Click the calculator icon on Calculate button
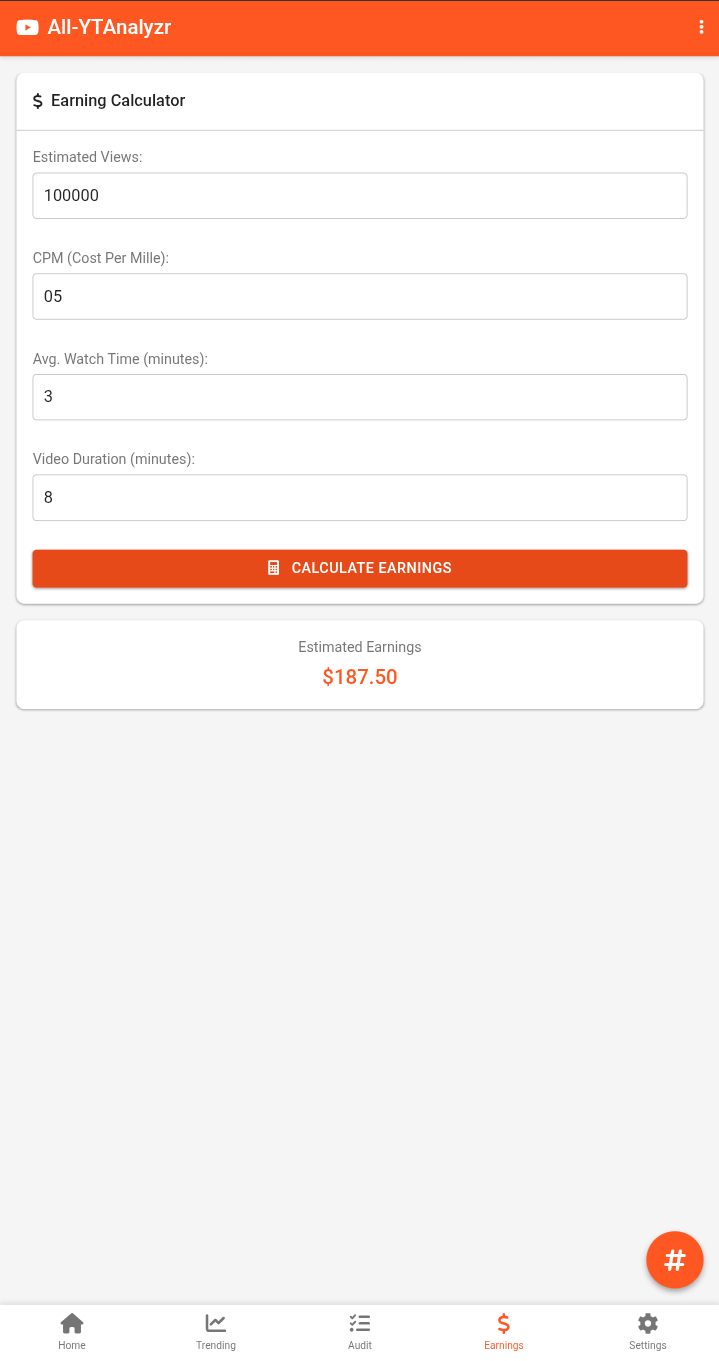 (x=274, y=568)
